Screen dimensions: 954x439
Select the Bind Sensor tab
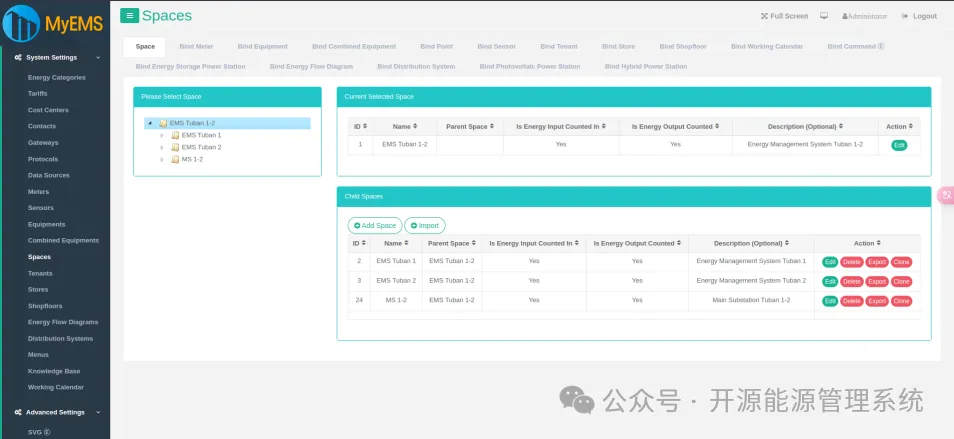496,47
